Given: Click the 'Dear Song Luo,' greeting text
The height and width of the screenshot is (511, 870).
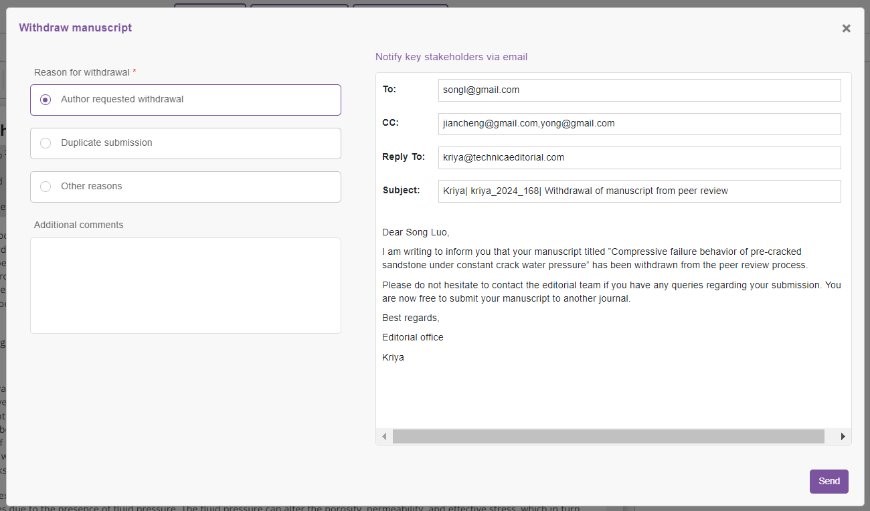Looking at the screenshot, I should tap(416, 232).
